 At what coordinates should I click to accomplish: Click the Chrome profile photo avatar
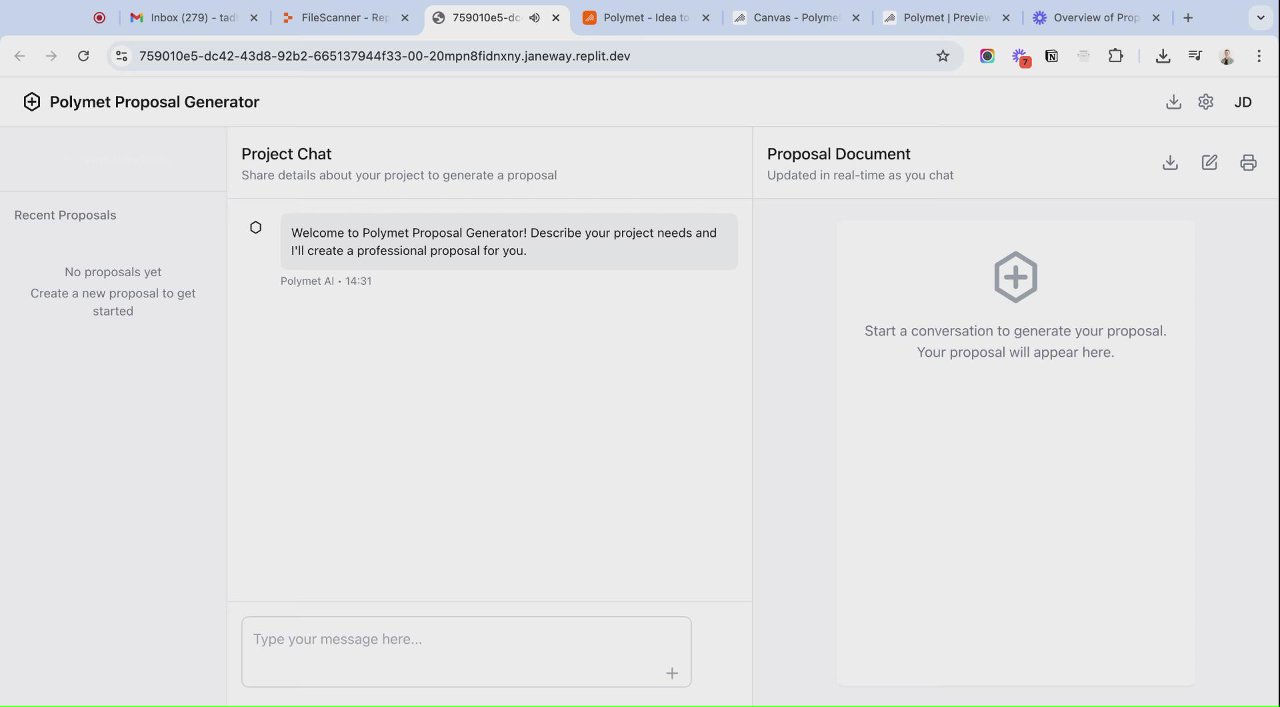pyautogui.click(x=1227, y=56)
